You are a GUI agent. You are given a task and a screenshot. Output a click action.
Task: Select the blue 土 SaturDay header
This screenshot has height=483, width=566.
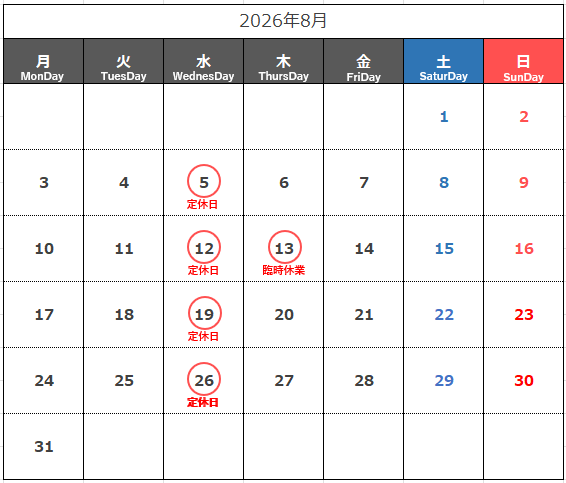(x=444, y=61)
